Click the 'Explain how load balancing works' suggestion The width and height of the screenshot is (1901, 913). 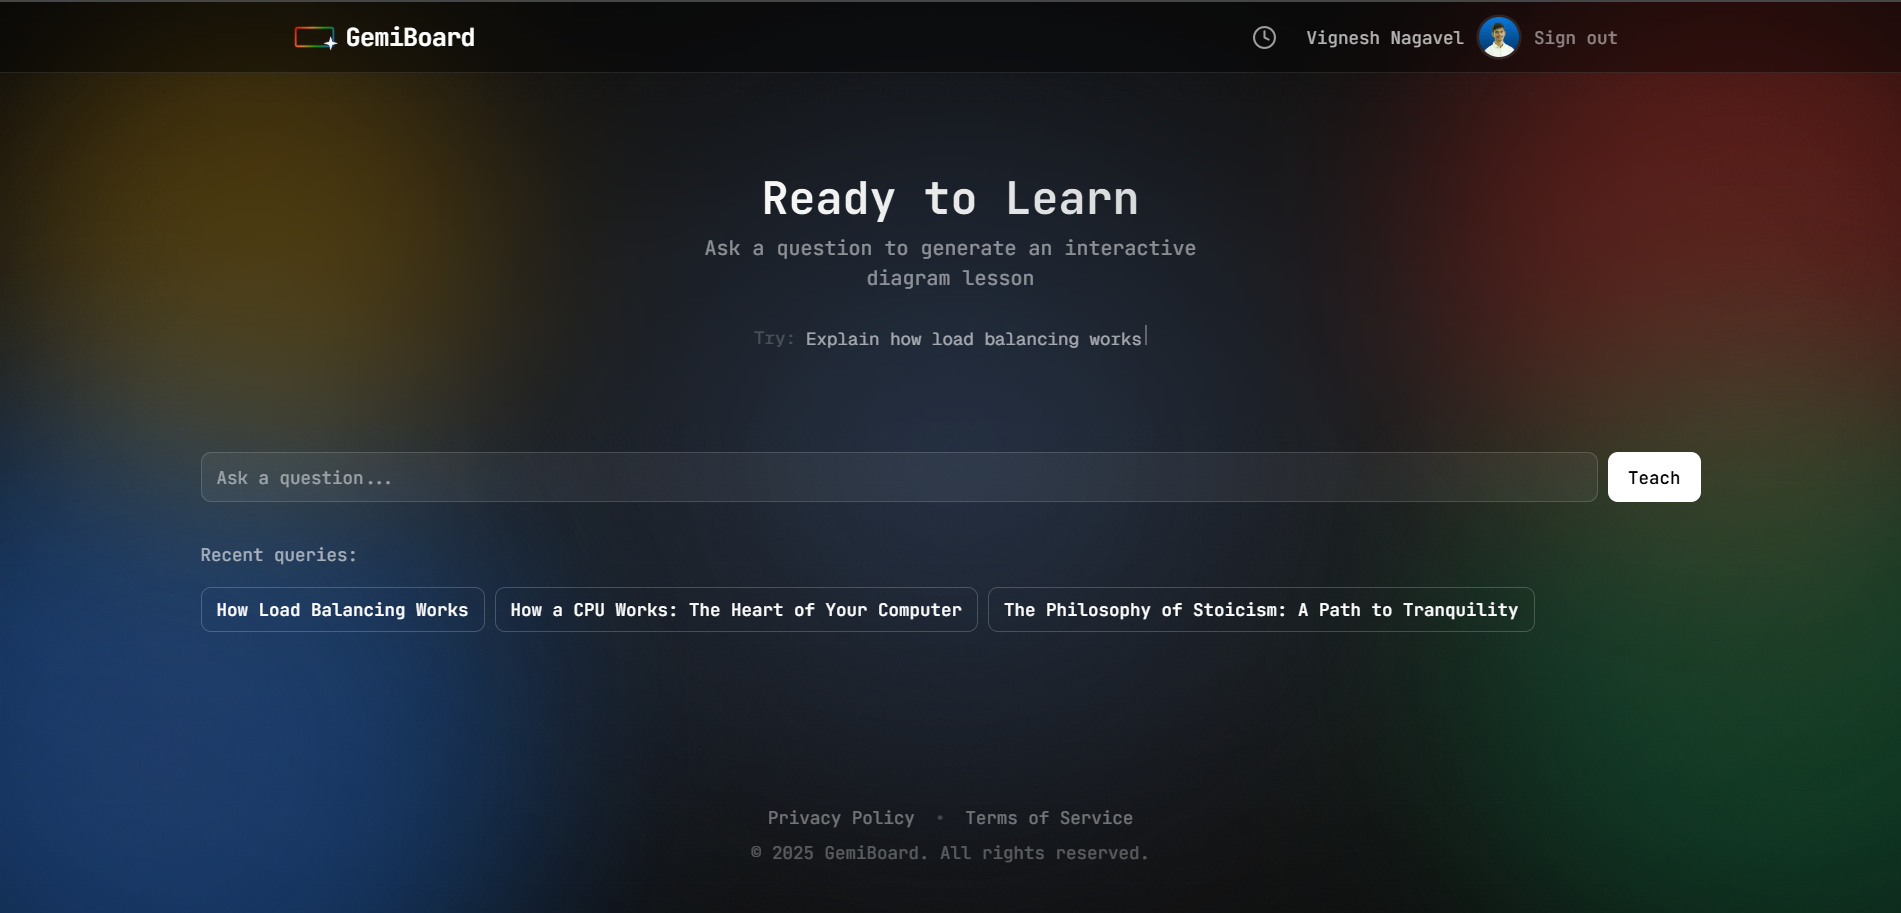973,339
